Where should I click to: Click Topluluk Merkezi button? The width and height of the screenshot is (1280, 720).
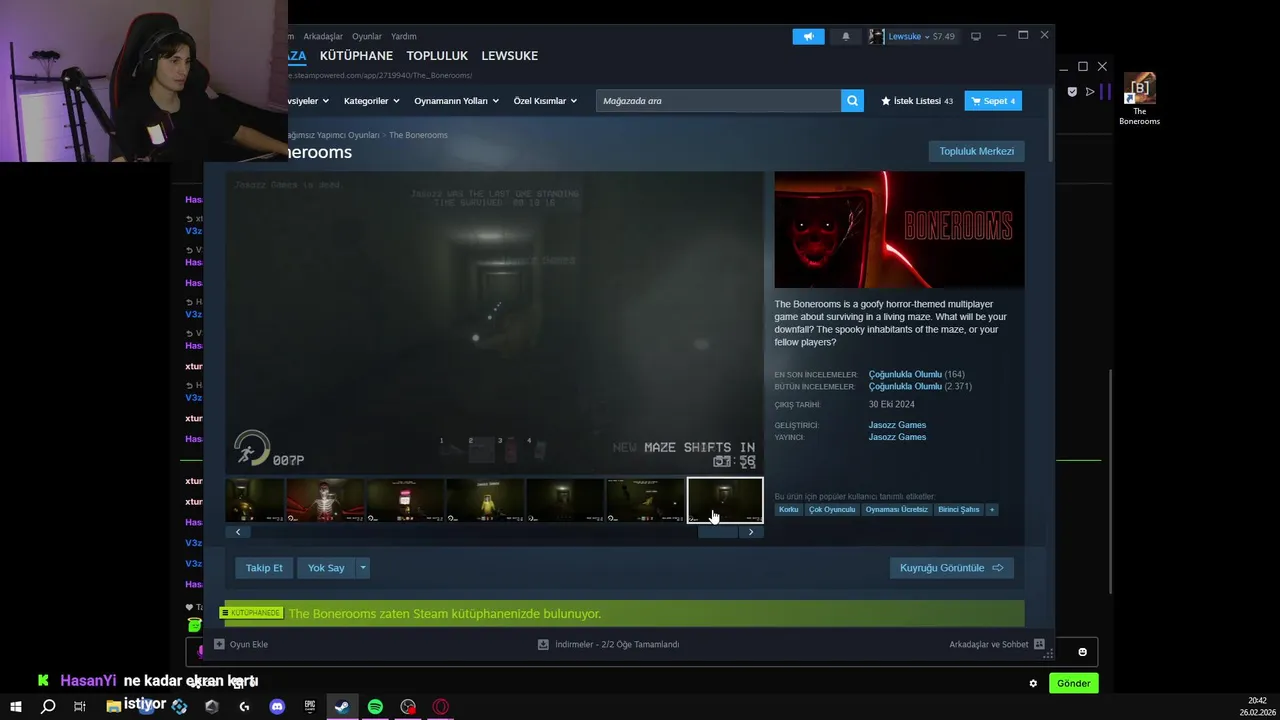click(976, 151)
